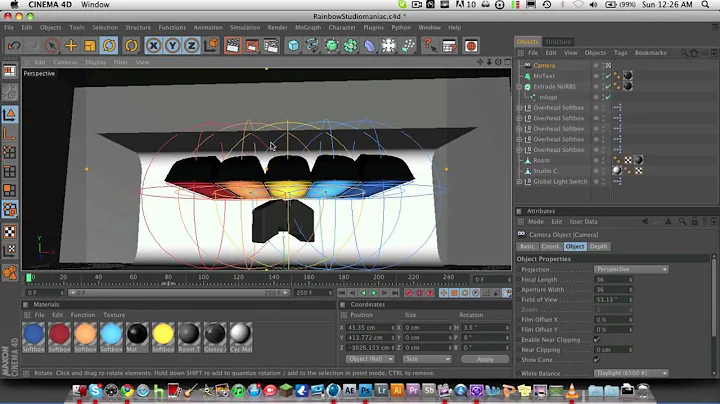Select the Live Selection tool

(52, 45)
